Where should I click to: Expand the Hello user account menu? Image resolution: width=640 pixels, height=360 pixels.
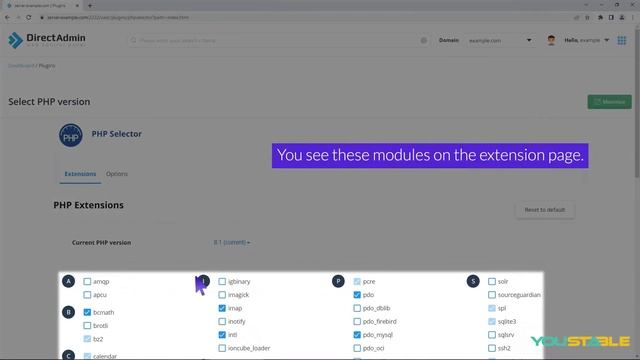click(x=587, y=40)
